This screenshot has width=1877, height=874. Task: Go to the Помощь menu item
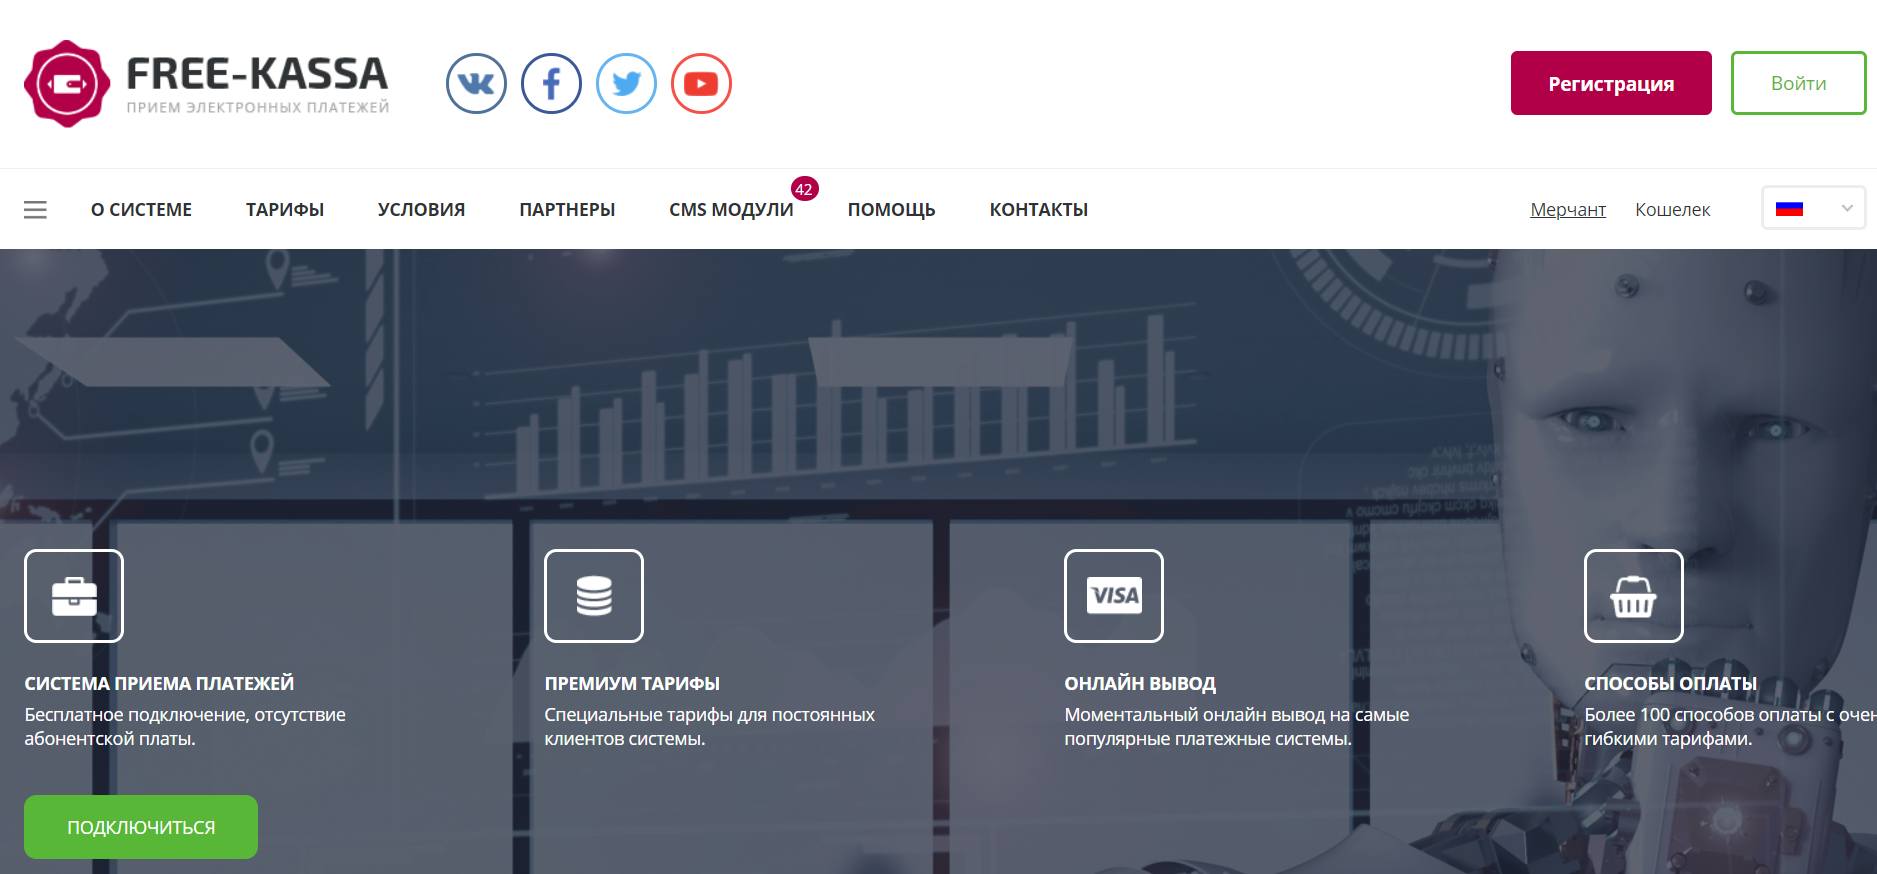click(x=891, y=210)
